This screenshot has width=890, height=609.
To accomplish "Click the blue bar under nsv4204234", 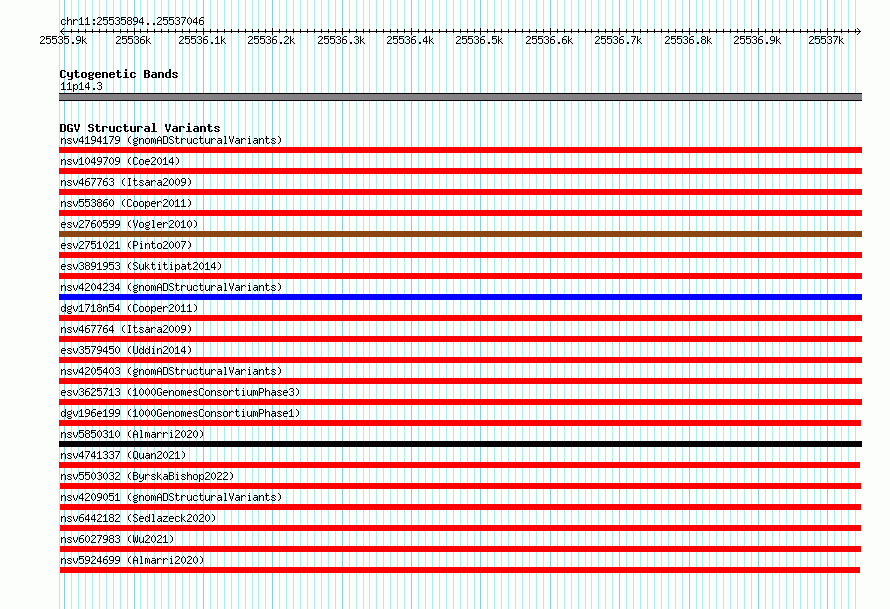I will pyautogui.click(x=460, y=297).
